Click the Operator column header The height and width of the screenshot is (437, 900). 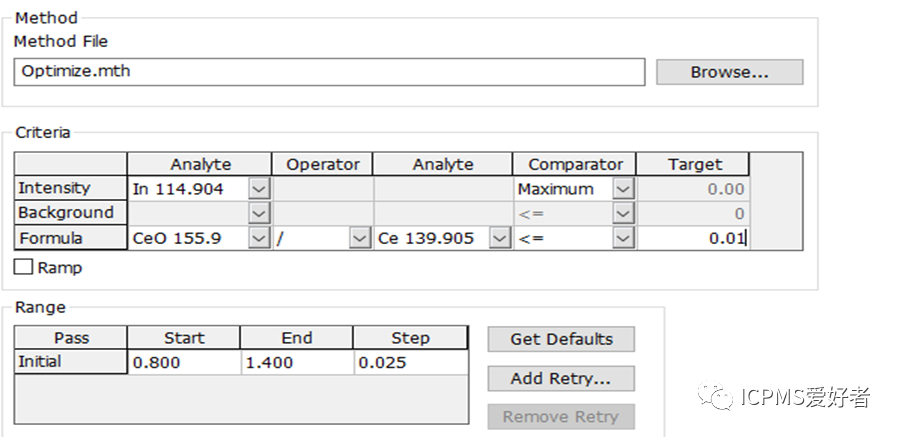(x=323, y=164)
